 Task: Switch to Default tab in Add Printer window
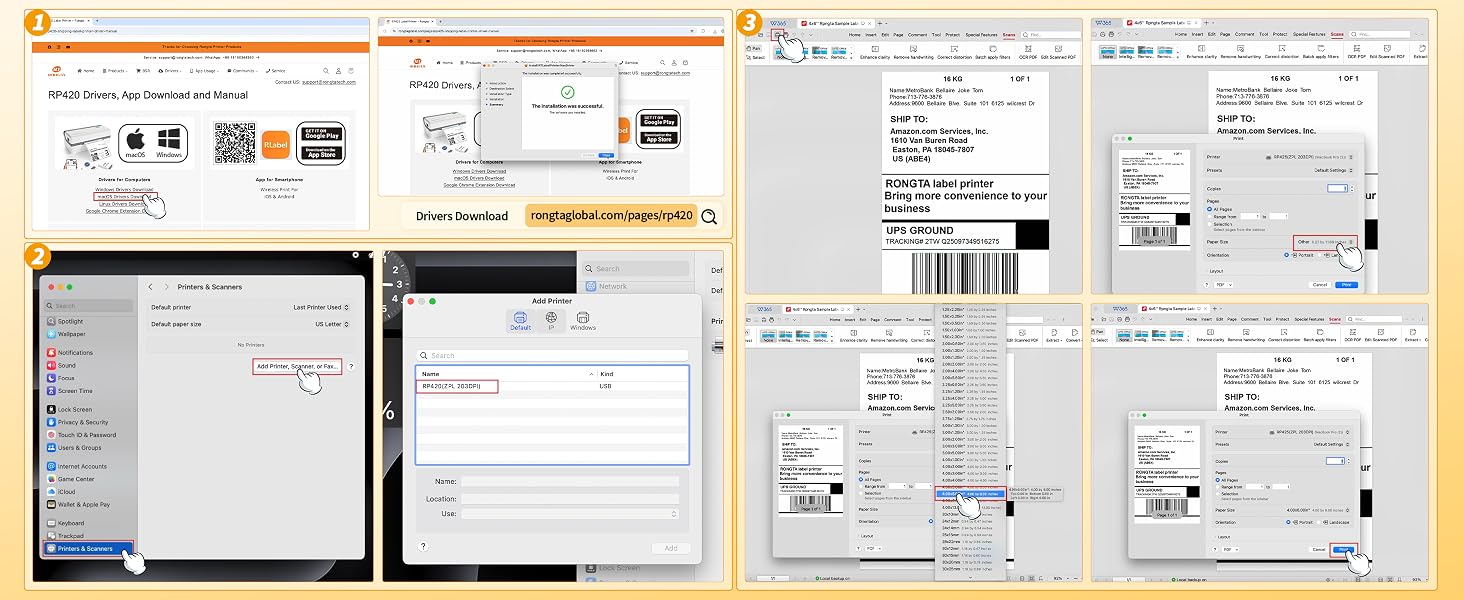pyautogui.click(x=521, y=321)
